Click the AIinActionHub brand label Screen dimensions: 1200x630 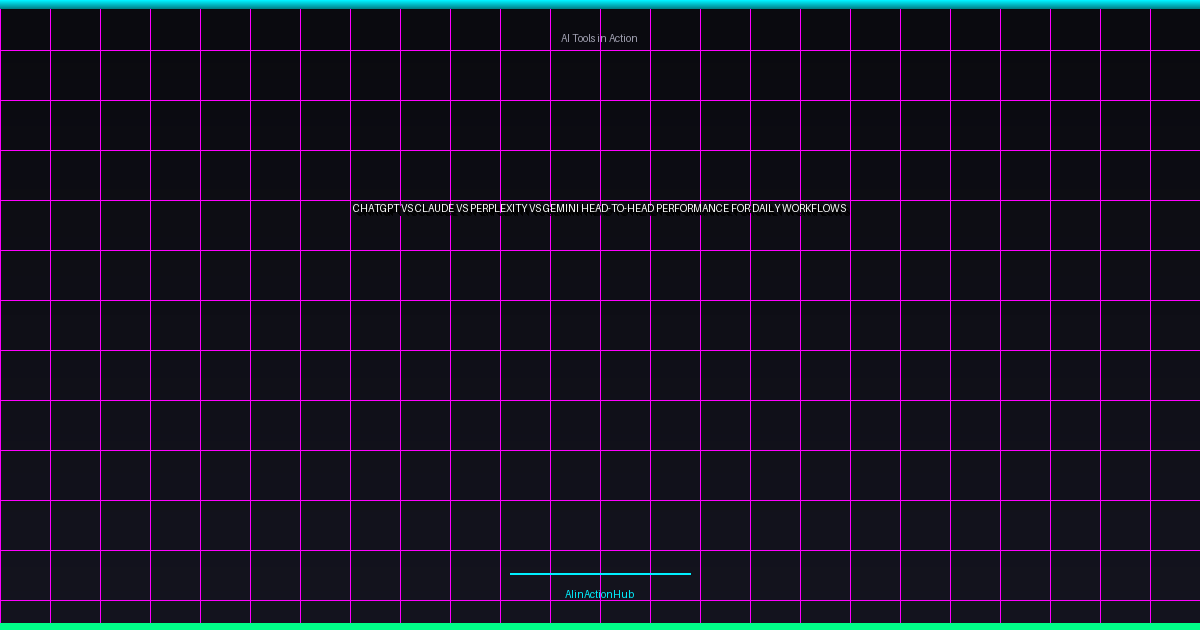click(x=599, y=594)
